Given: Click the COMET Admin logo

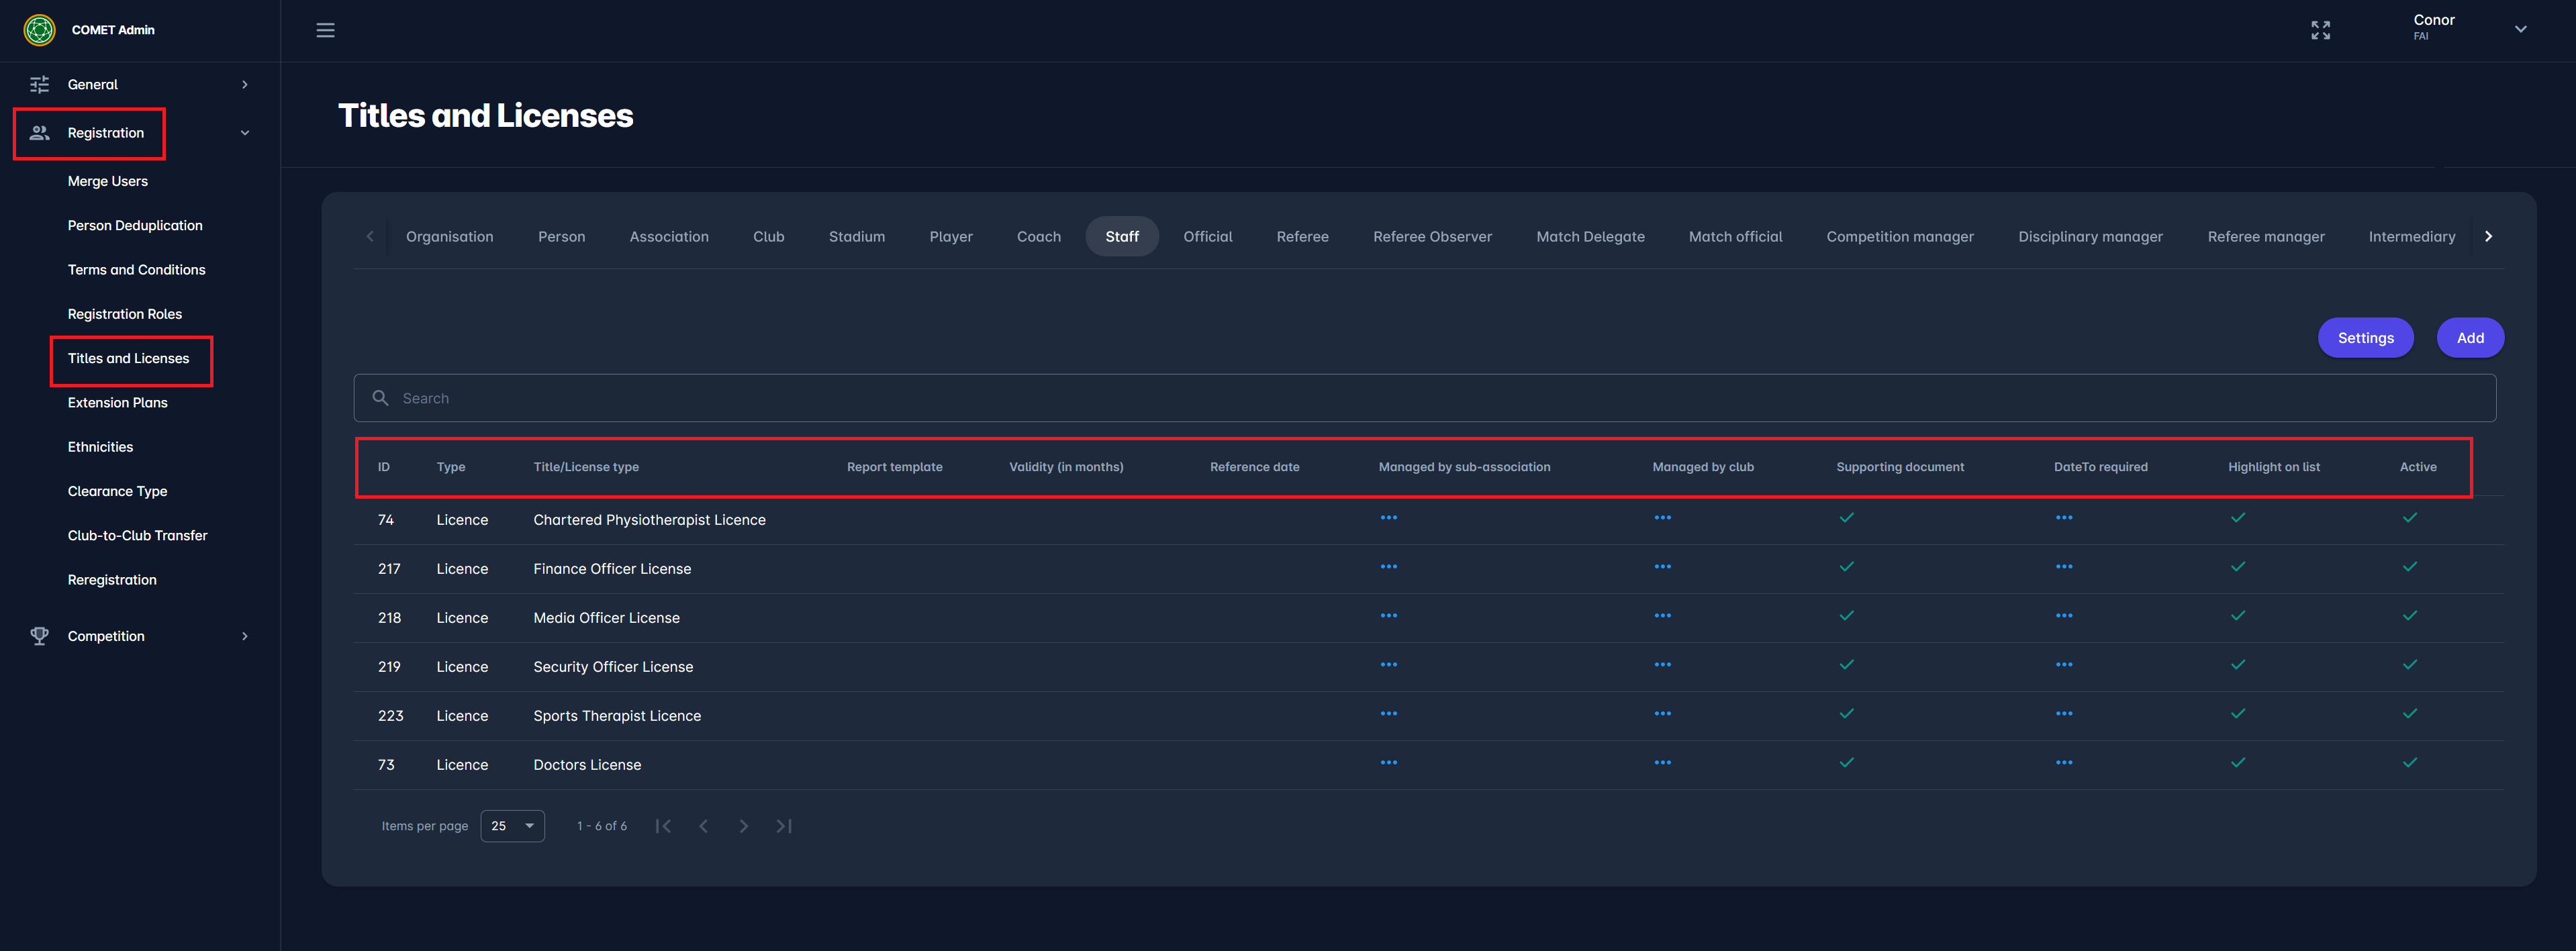Looking at the screenshot, I should 40,30.
